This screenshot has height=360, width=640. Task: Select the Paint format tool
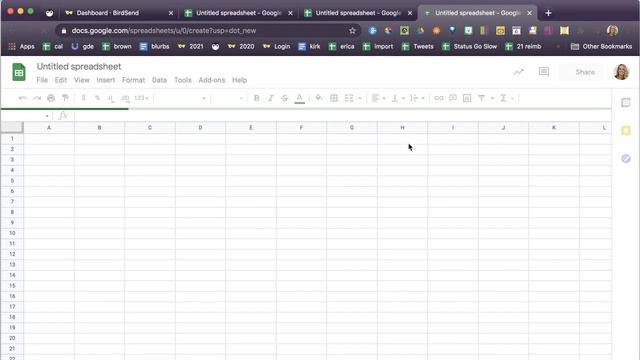[65, 98]
